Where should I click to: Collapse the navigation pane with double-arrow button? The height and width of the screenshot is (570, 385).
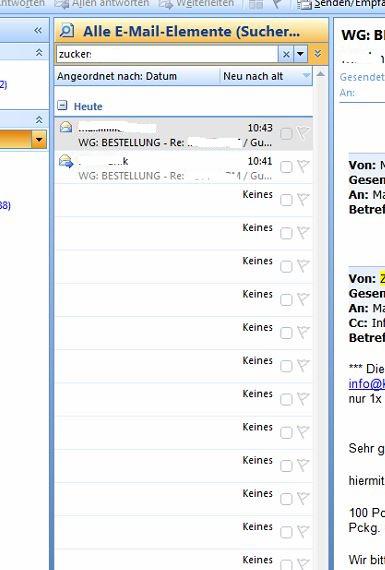coord(38,31)
